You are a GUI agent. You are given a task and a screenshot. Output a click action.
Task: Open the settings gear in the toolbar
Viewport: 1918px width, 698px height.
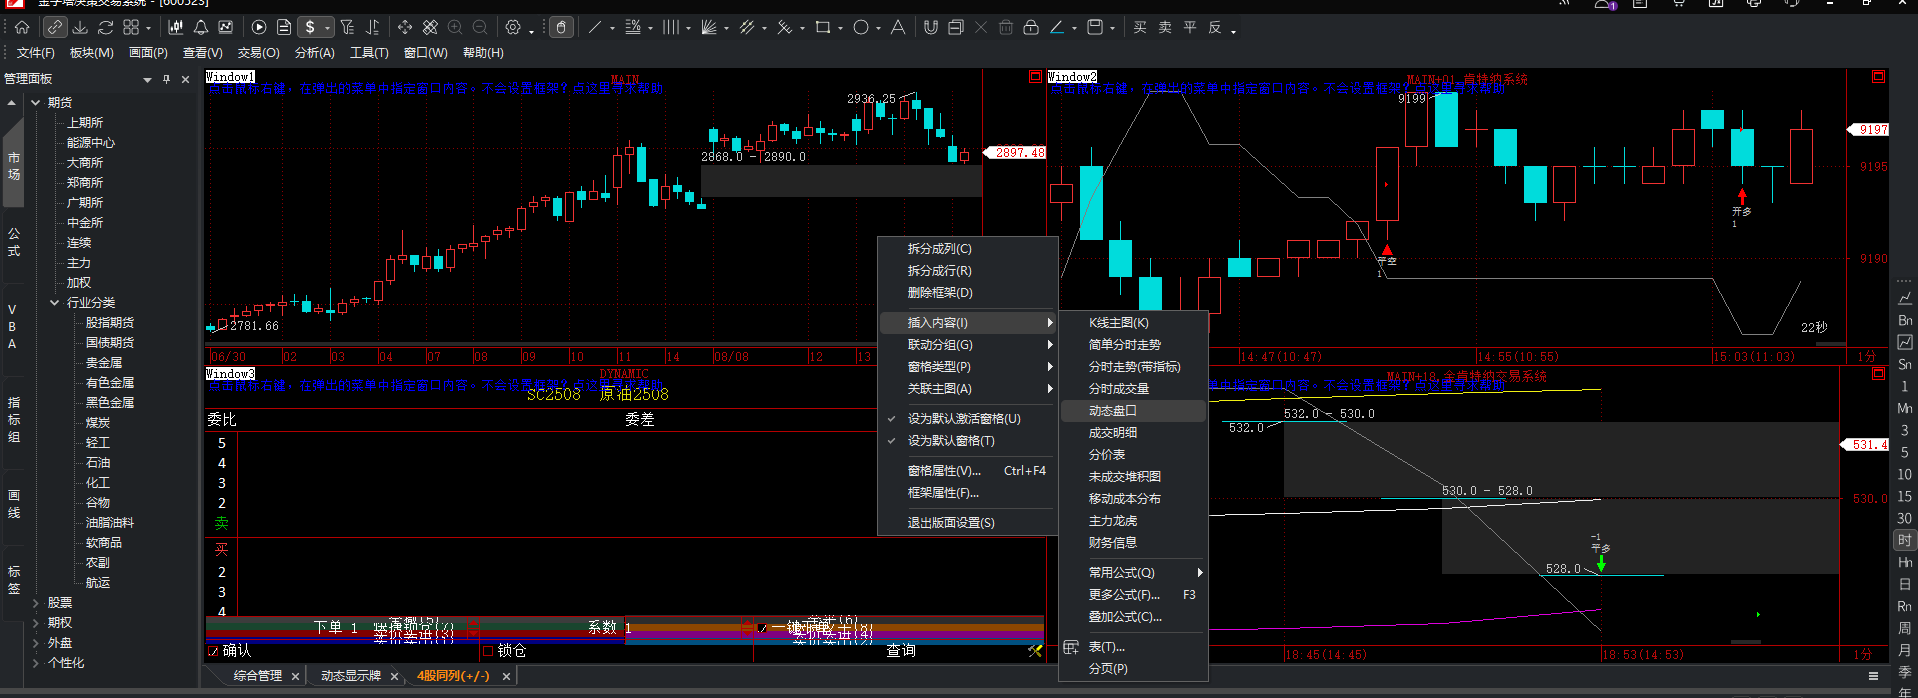click(x=513, y=27)
